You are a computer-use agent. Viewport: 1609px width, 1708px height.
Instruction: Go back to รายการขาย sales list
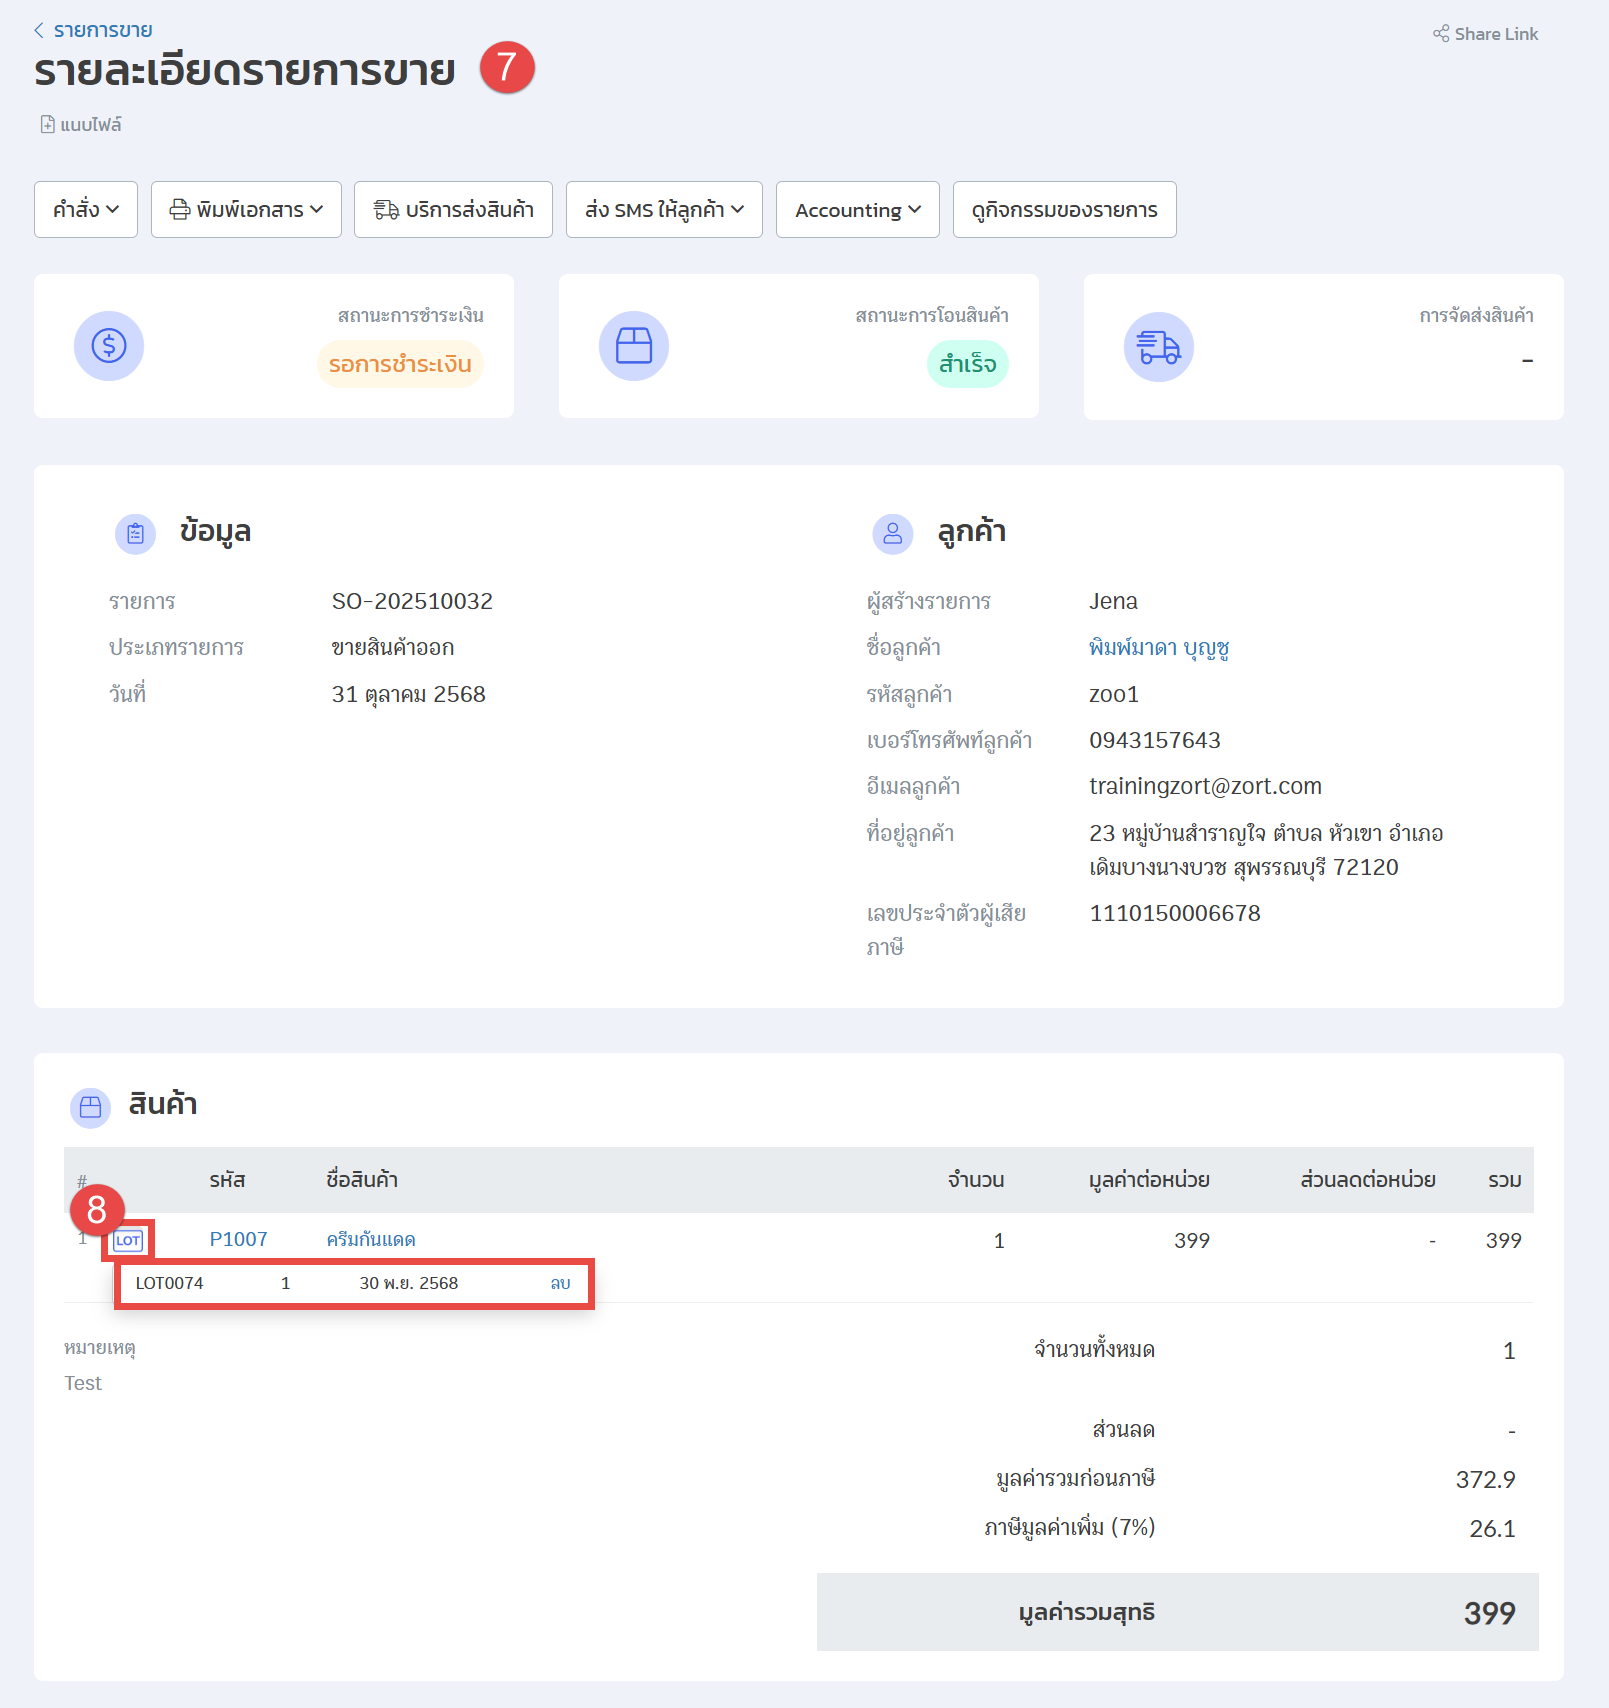[x=93, y=30]
